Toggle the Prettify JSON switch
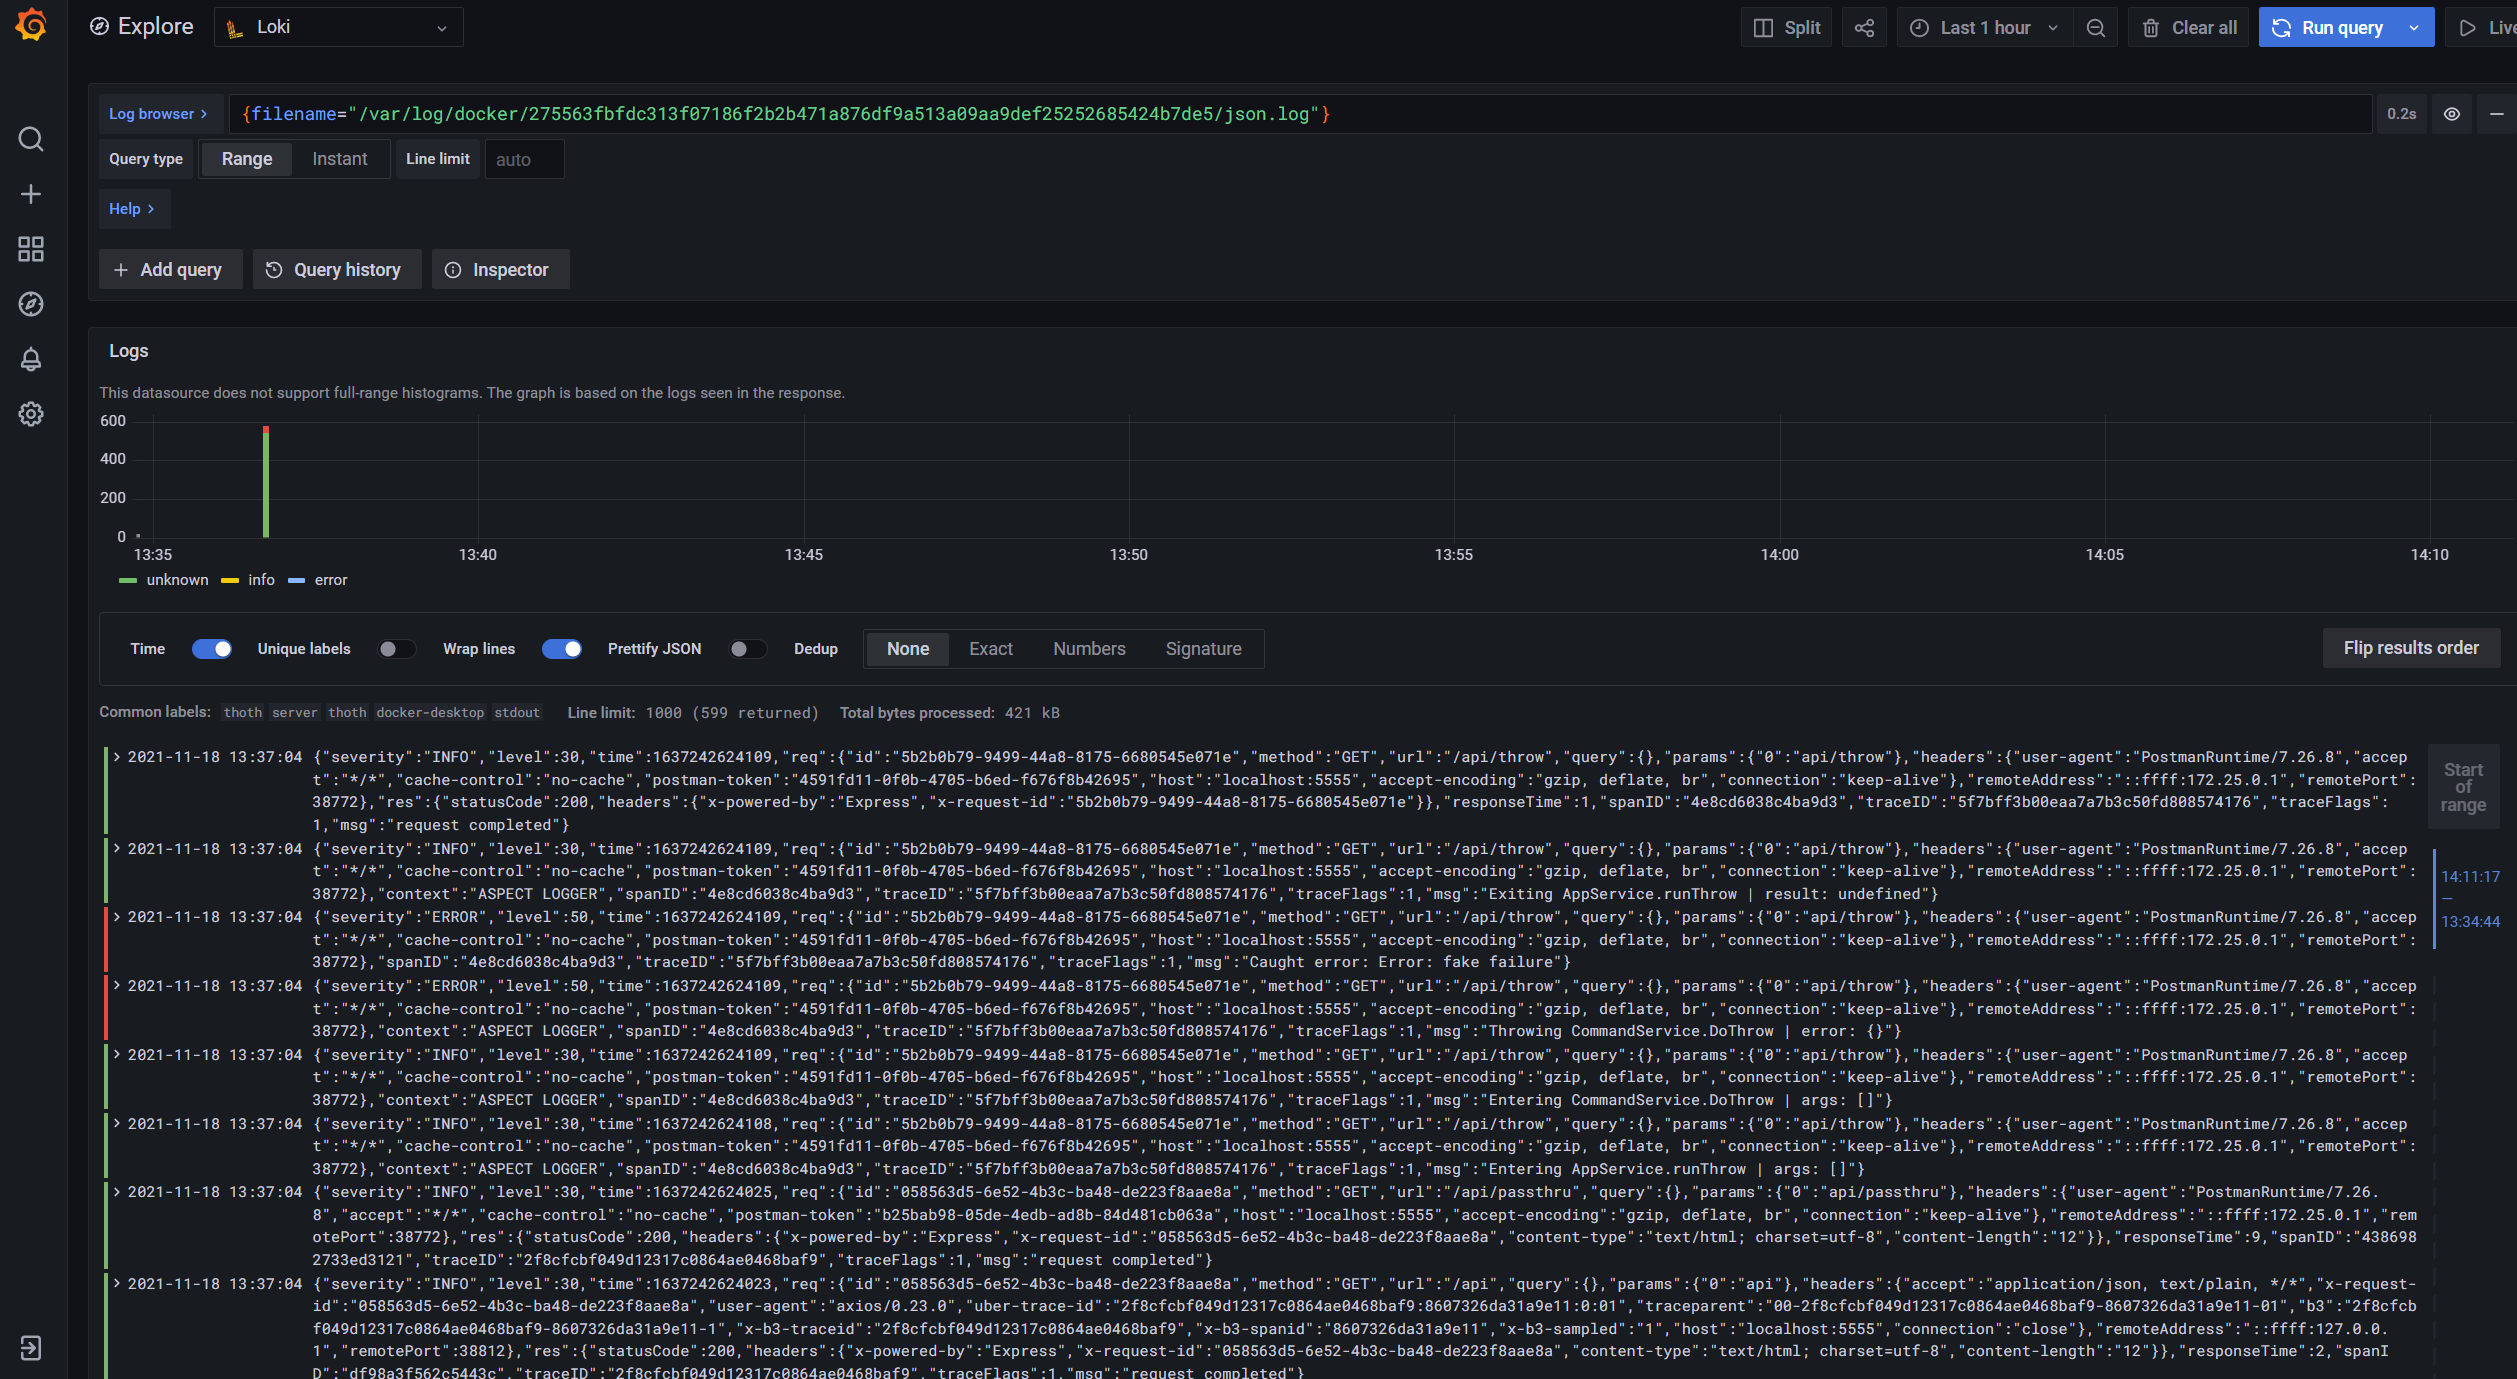The width and height of the screenshot is (2517, 1379). (x=748, y=649)
